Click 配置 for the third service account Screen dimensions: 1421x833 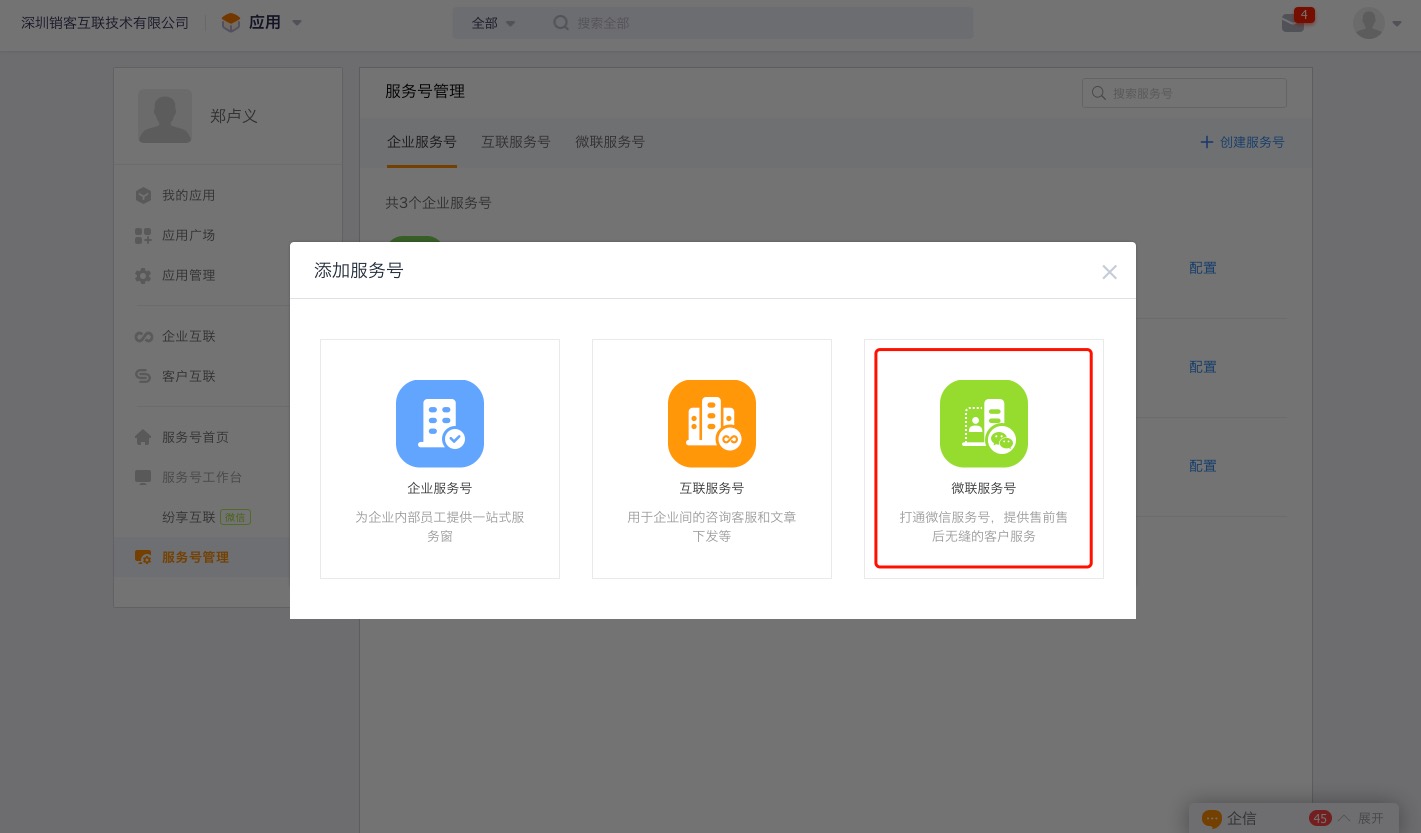[1203, 466]
